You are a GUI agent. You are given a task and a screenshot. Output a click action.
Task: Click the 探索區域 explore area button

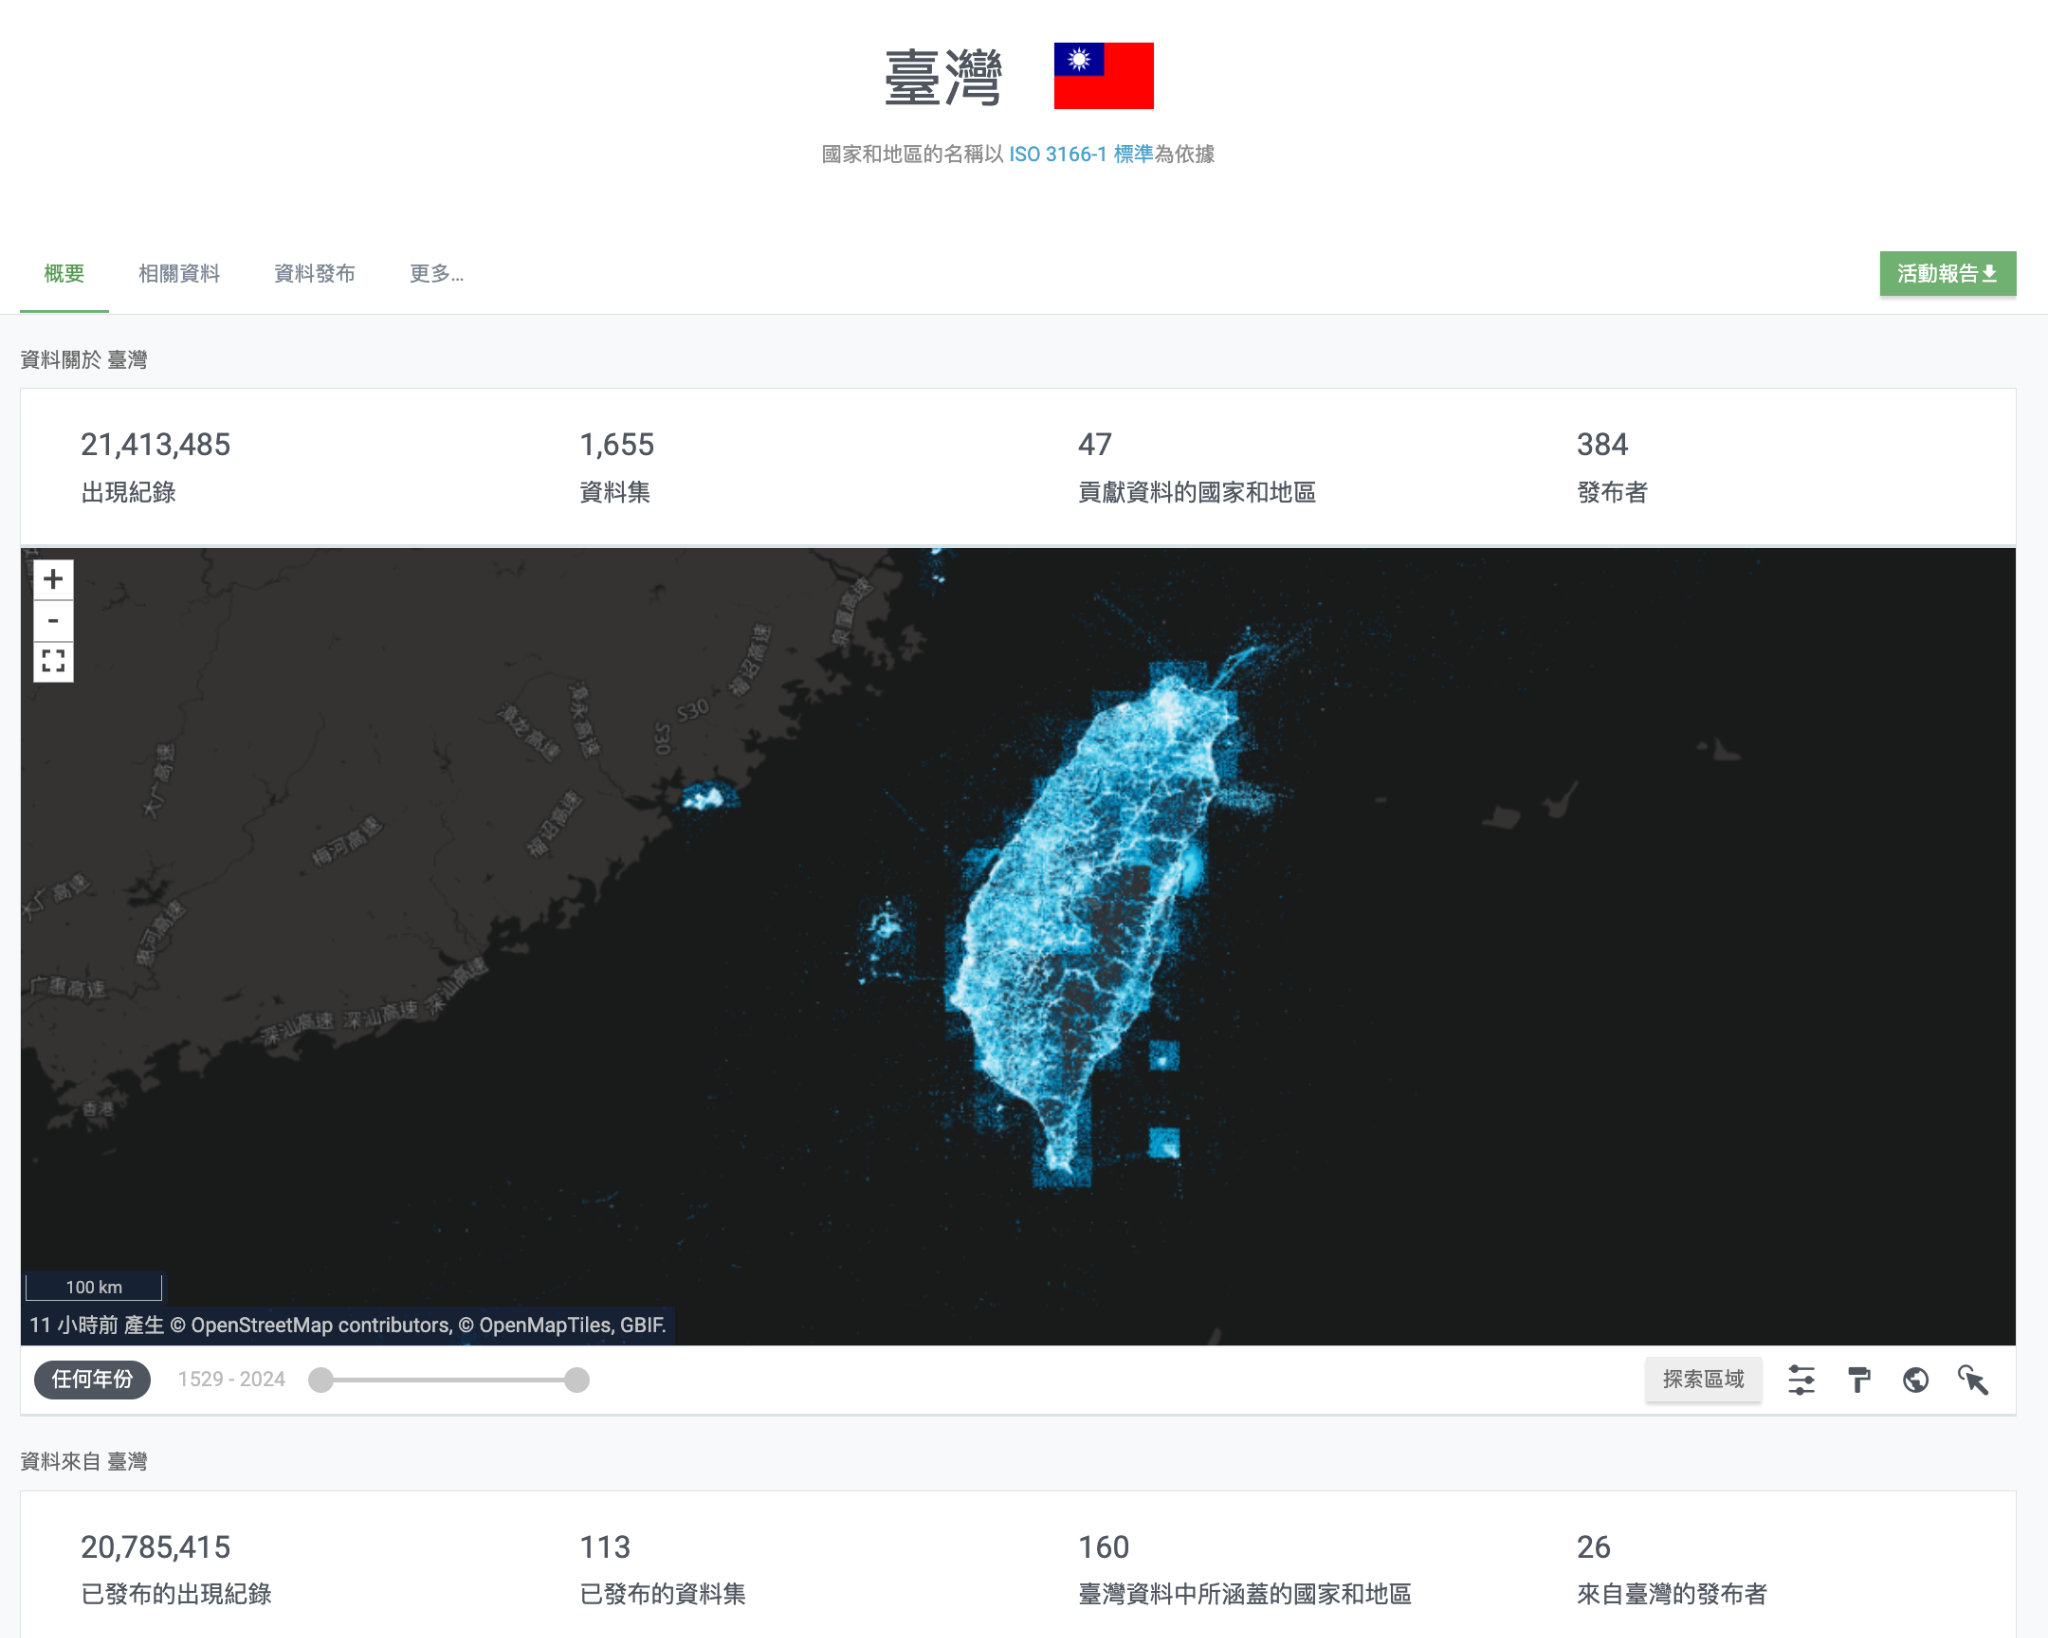pyautogui.click(x=1702, y=1380)
